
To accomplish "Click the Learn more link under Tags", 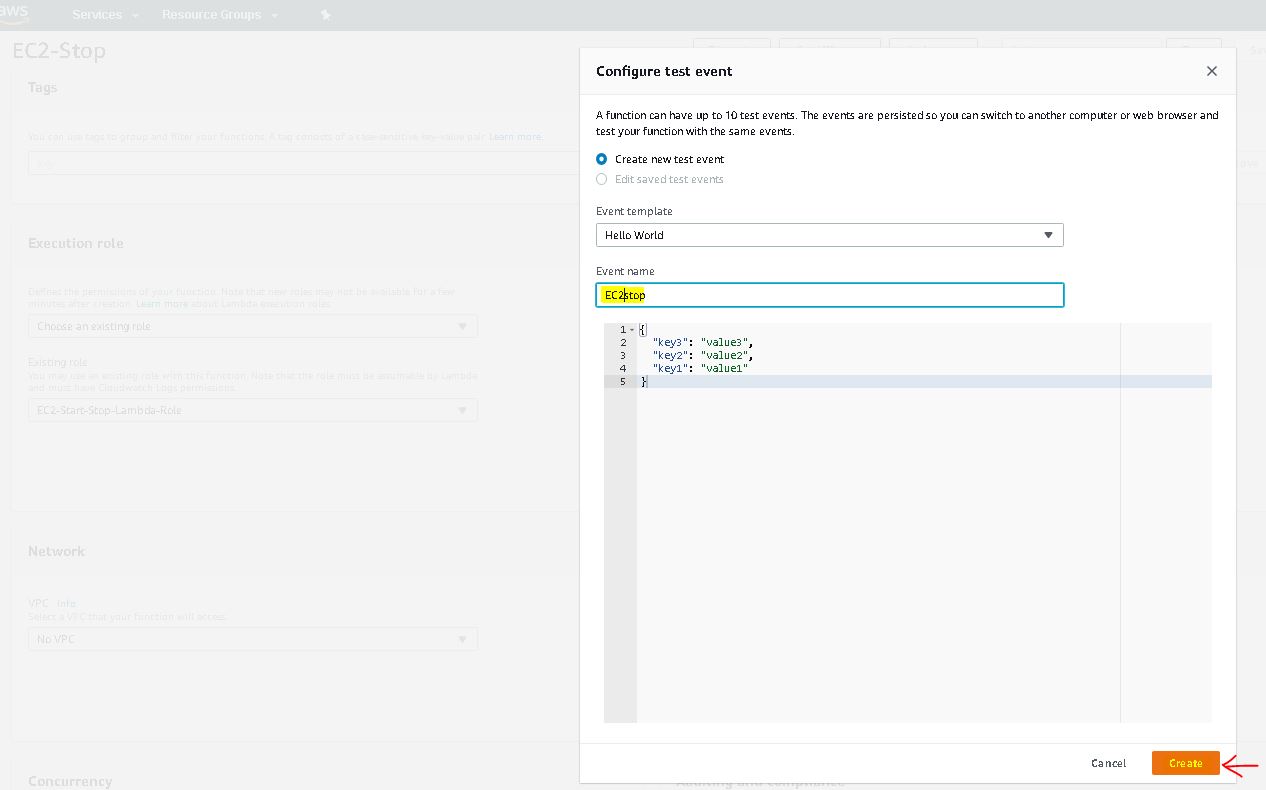I will [515, 136].
